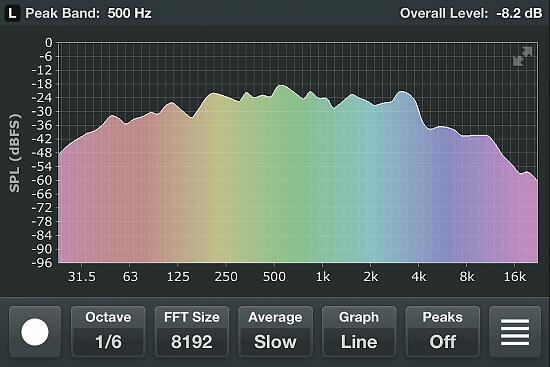Change the Octave 1/6 setting
550x367 pixels.
pos(108,332)
